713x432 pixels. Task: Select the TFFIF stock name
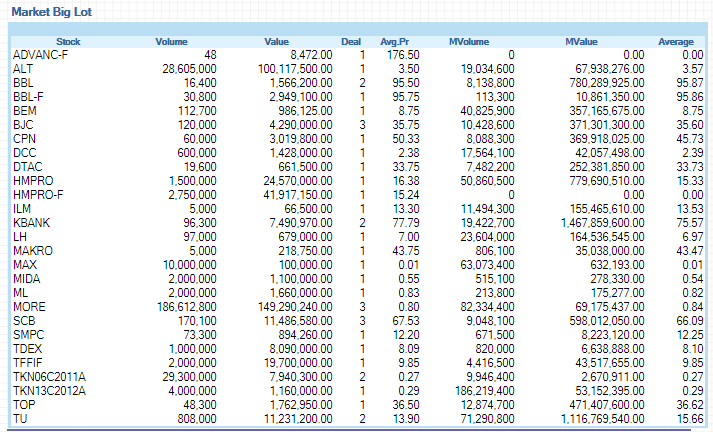(27, 363)
